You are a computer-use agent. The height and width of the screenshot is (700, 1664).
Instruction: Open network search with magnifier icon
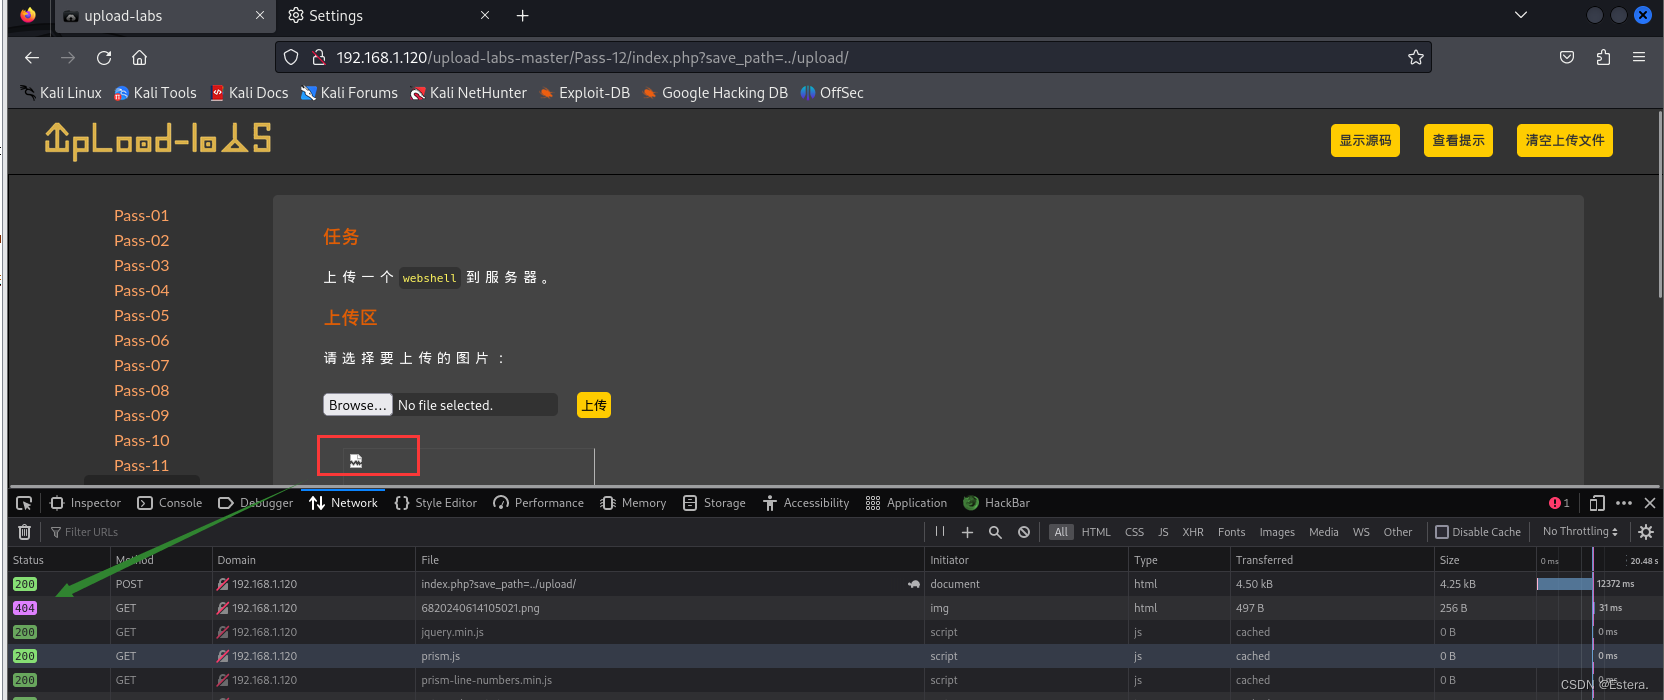pos(995,532)
